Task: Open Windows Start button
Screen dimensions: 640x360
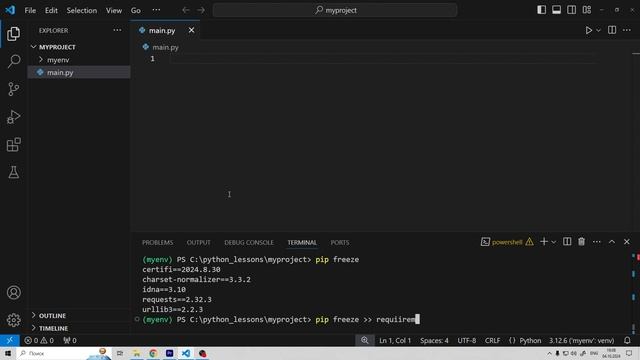Action: (x=8, y=353)
